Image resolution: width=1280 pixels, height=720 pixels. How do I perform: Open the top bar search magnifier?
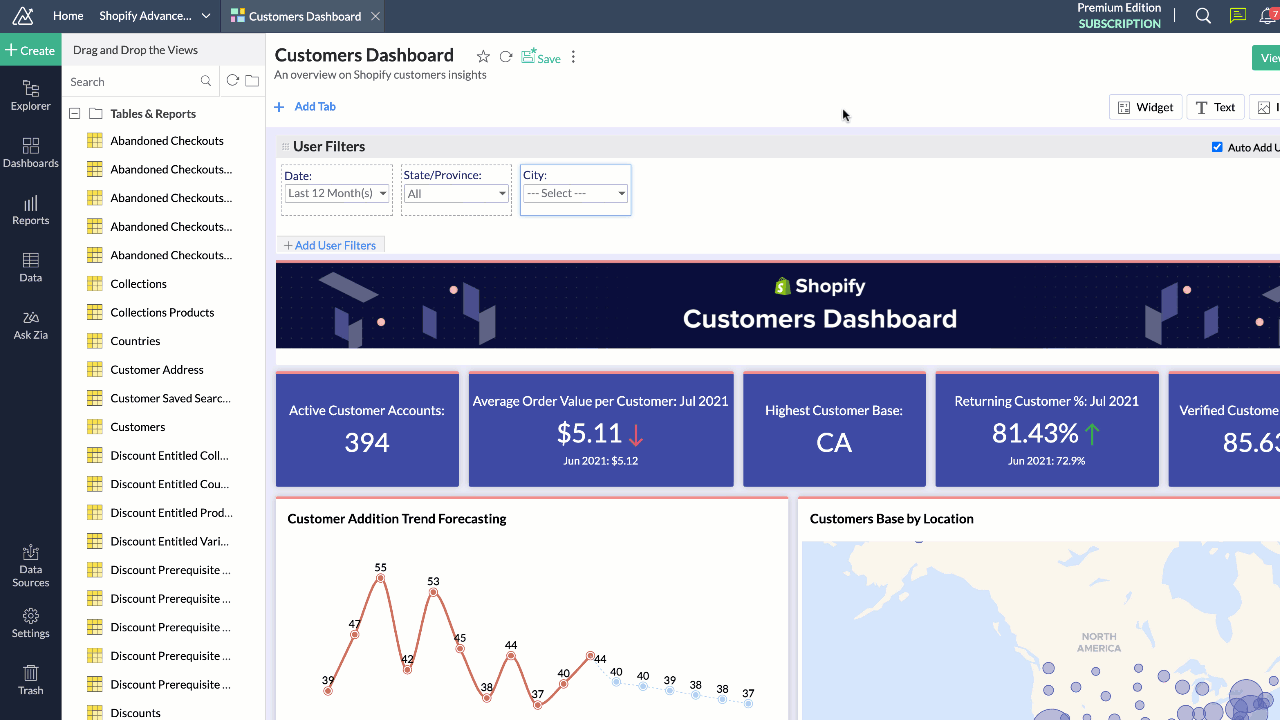(x=1203, y=16)
